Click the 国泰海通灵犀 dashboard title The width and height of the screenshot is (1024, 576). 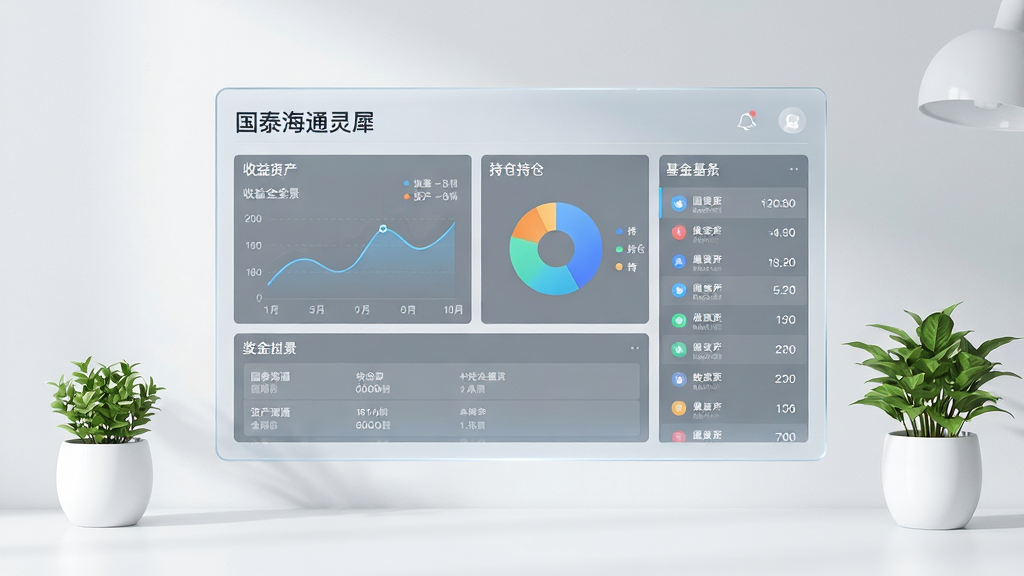pyautogui.click(x=304, y=122)
